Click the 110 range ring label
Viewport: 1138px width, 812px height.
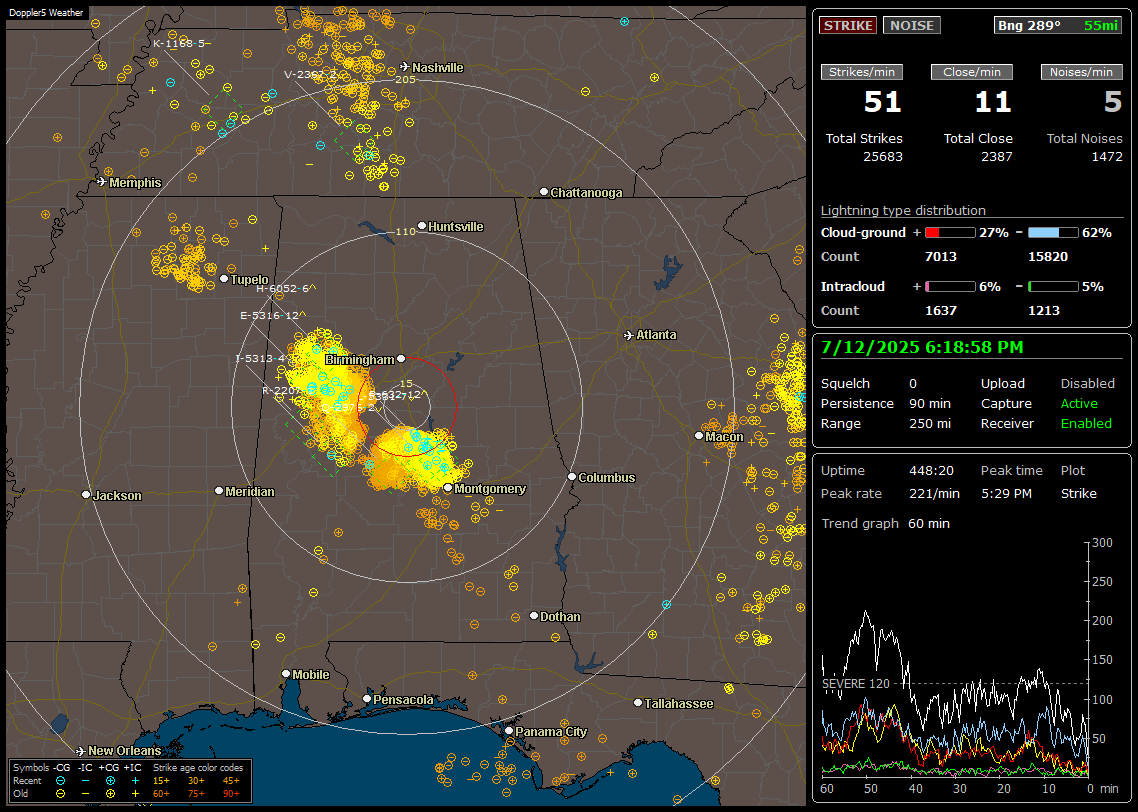[405, 231]
